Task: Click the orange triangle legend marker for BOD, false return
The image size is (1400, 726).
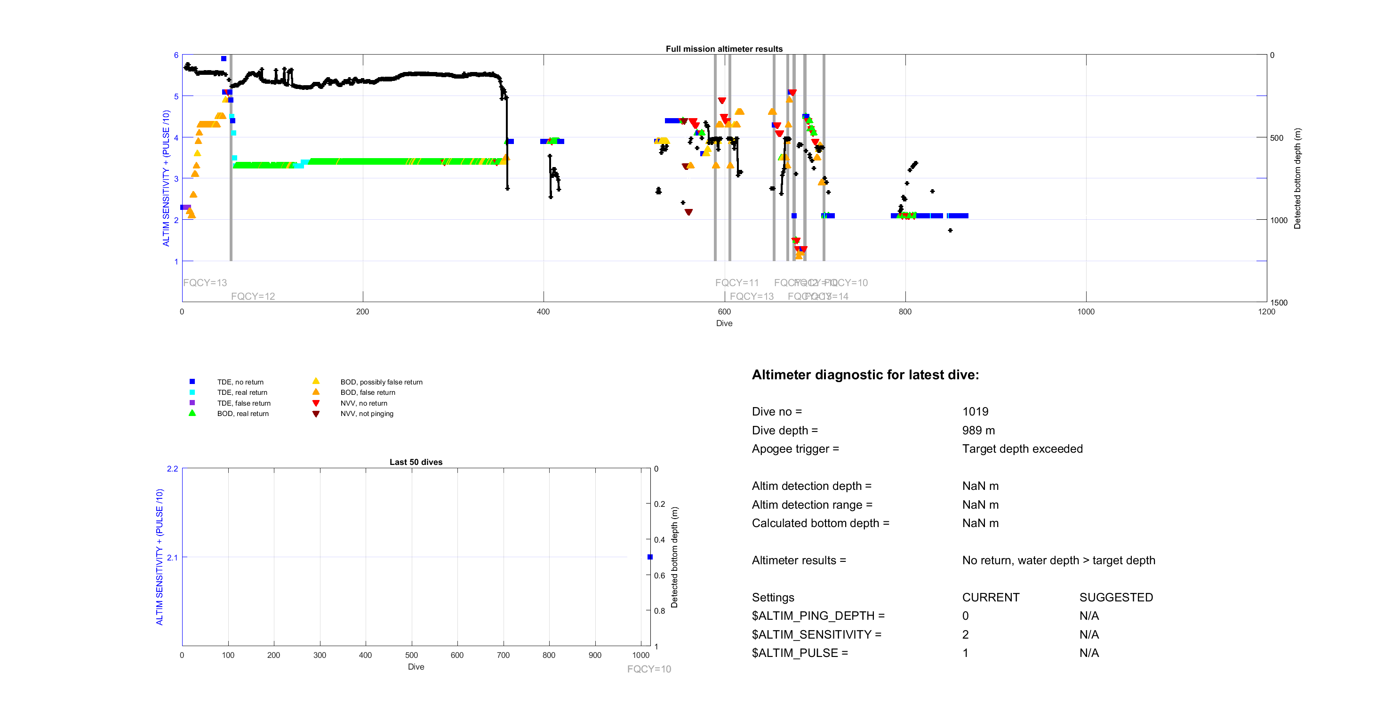Action: [316, 393]
